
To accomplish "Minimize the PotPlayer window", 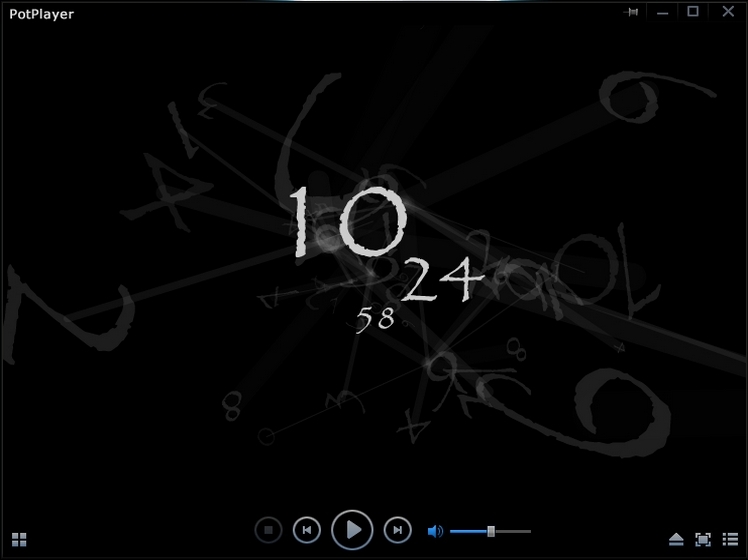I will coord(662,12).
